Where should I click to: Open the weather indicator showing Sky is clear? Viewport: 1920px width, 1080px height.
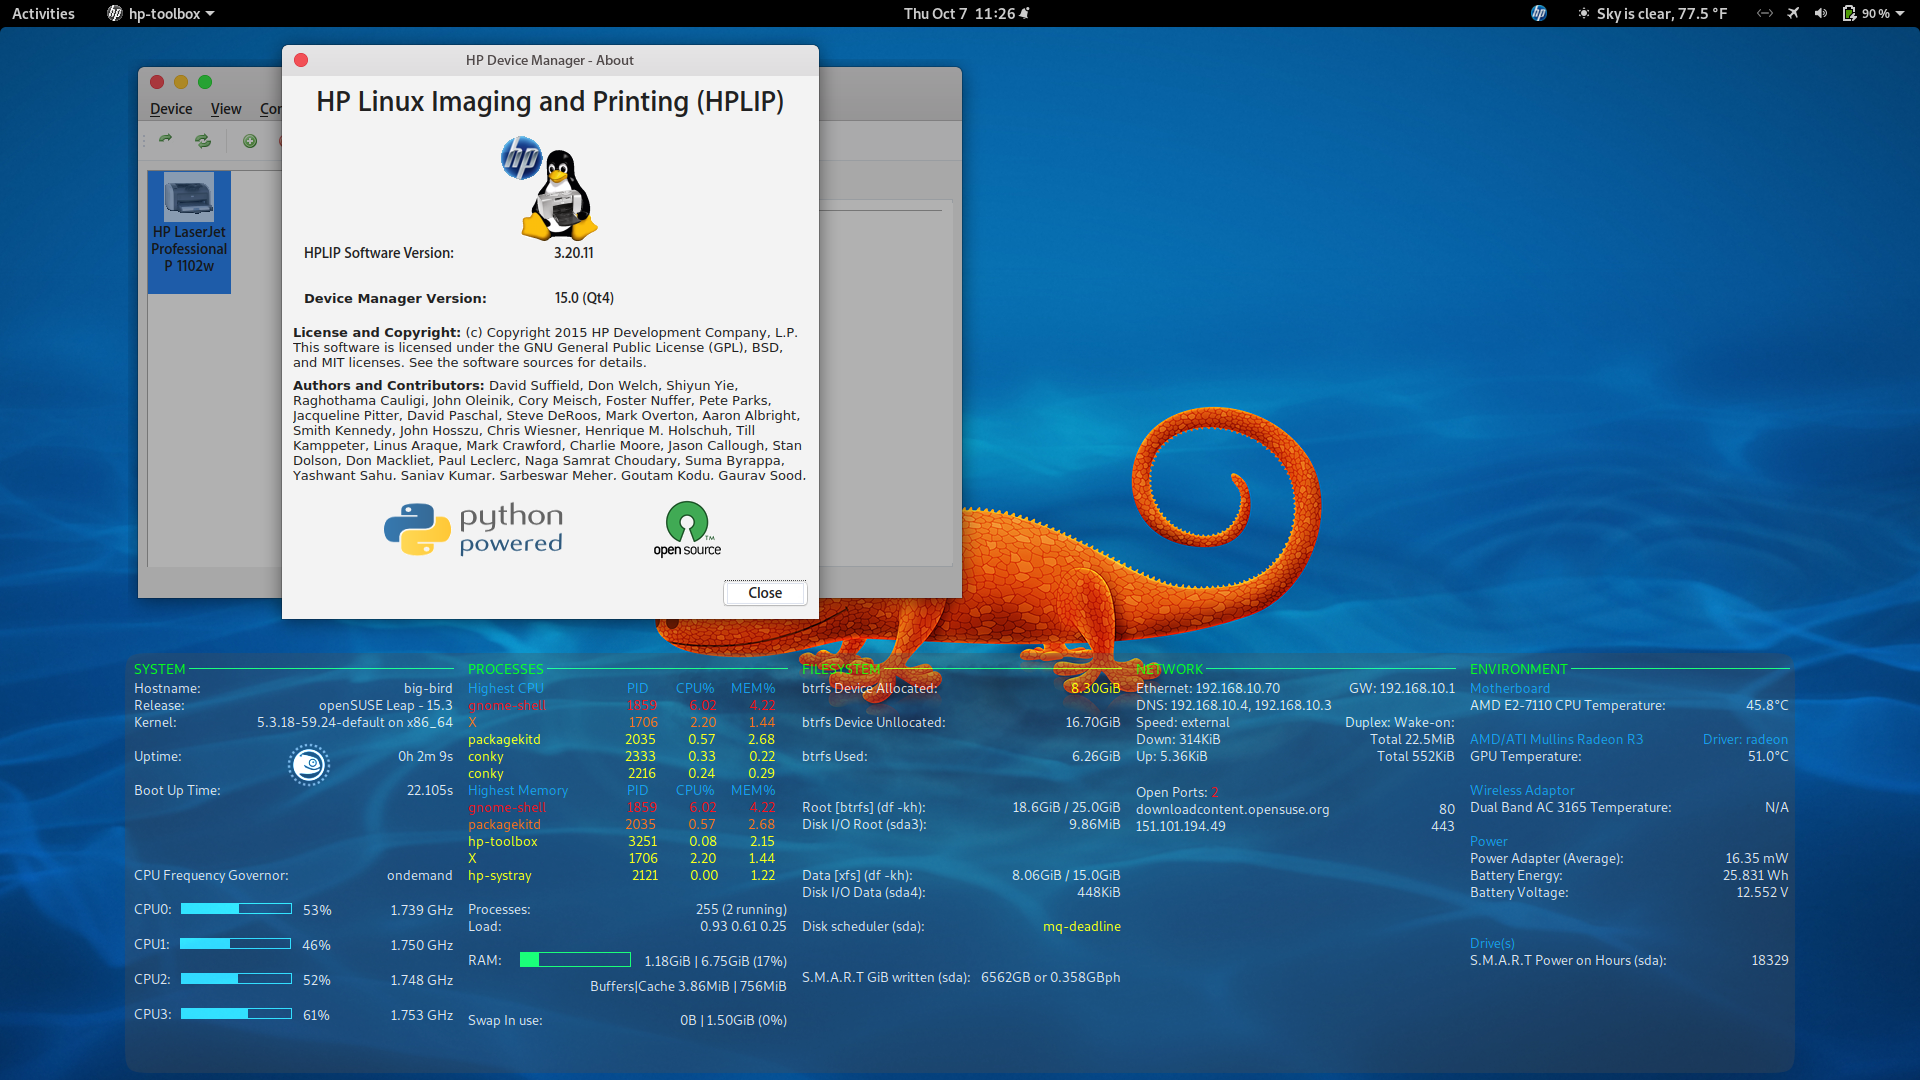point(1652,13)
